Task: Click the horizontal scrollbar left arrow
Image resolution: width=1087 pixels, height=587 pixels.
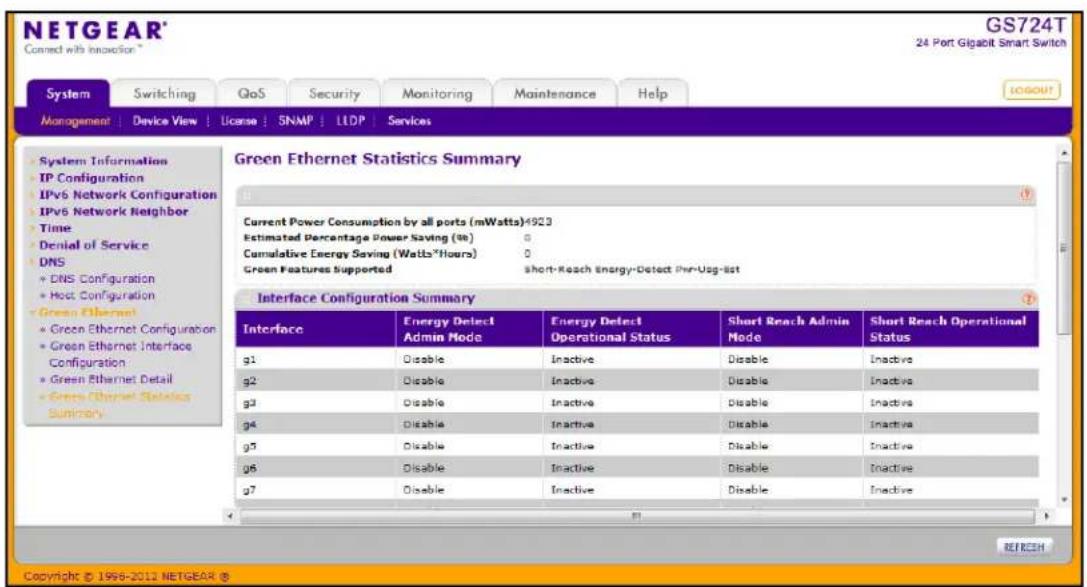Action: [x=229, y=516]
